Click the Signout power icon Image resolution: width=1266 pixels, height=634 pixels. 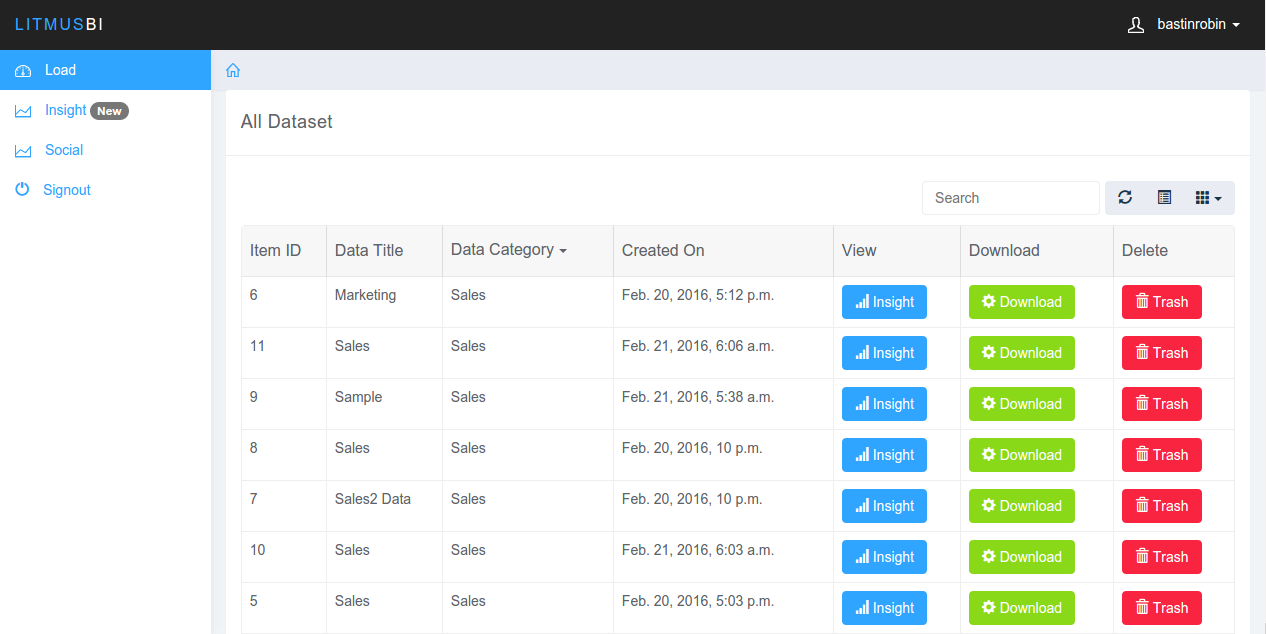point(22,190)
